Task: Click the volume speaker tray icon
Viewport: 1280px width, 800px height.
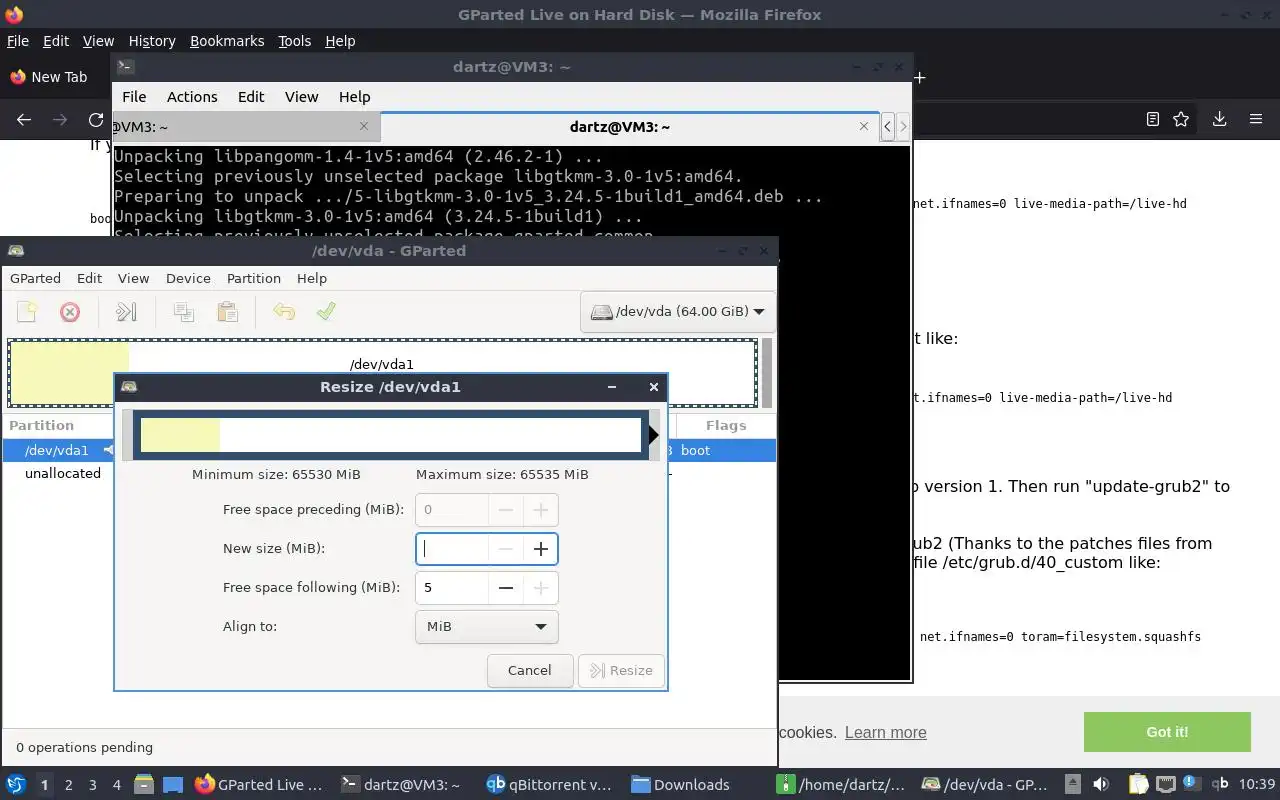Action: [1100, 784]
